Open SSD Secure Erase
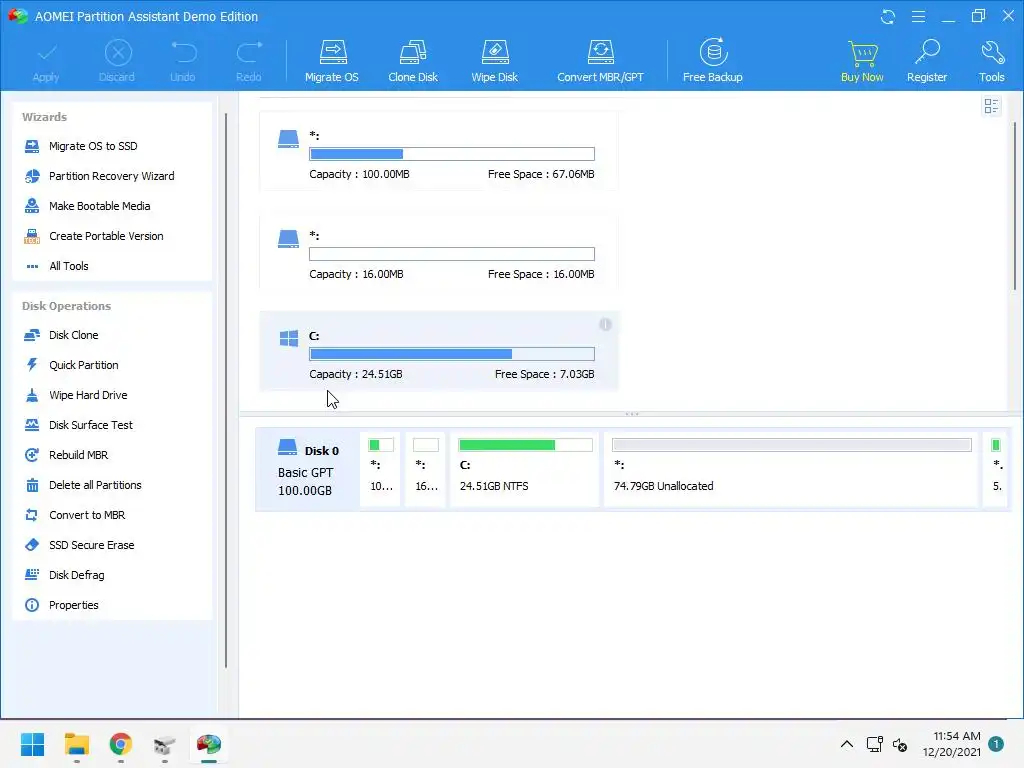The height and width of the screenshot is (768, 1024). point(91,545)
